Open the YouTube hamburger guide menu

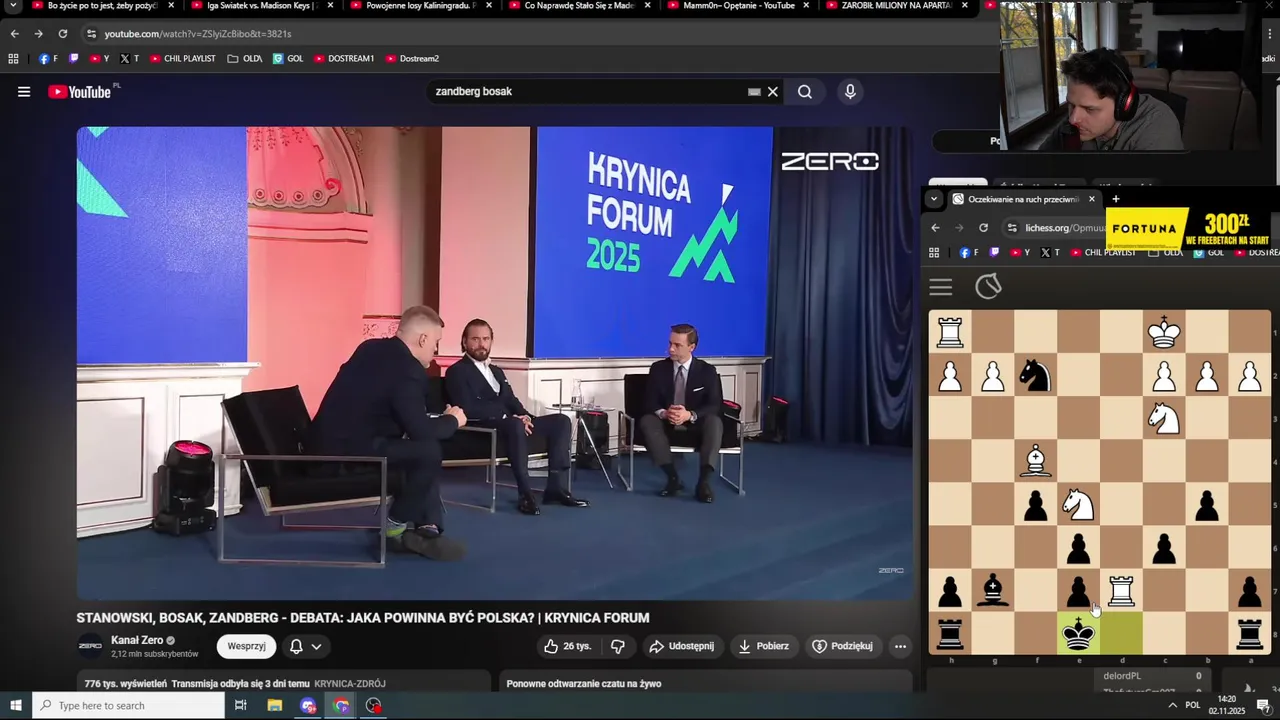pyautogui.click(x=24, y=92)
